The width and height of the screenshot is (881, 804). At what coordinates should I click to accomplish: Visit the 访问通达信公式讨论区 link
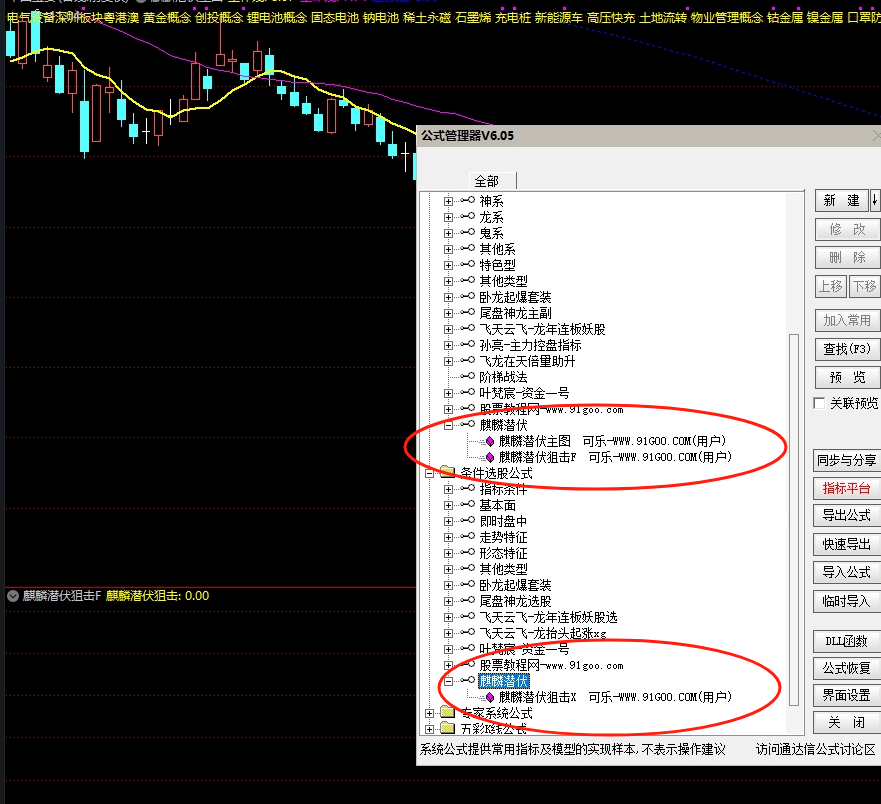pyautogui.click(x=815, y=750)
